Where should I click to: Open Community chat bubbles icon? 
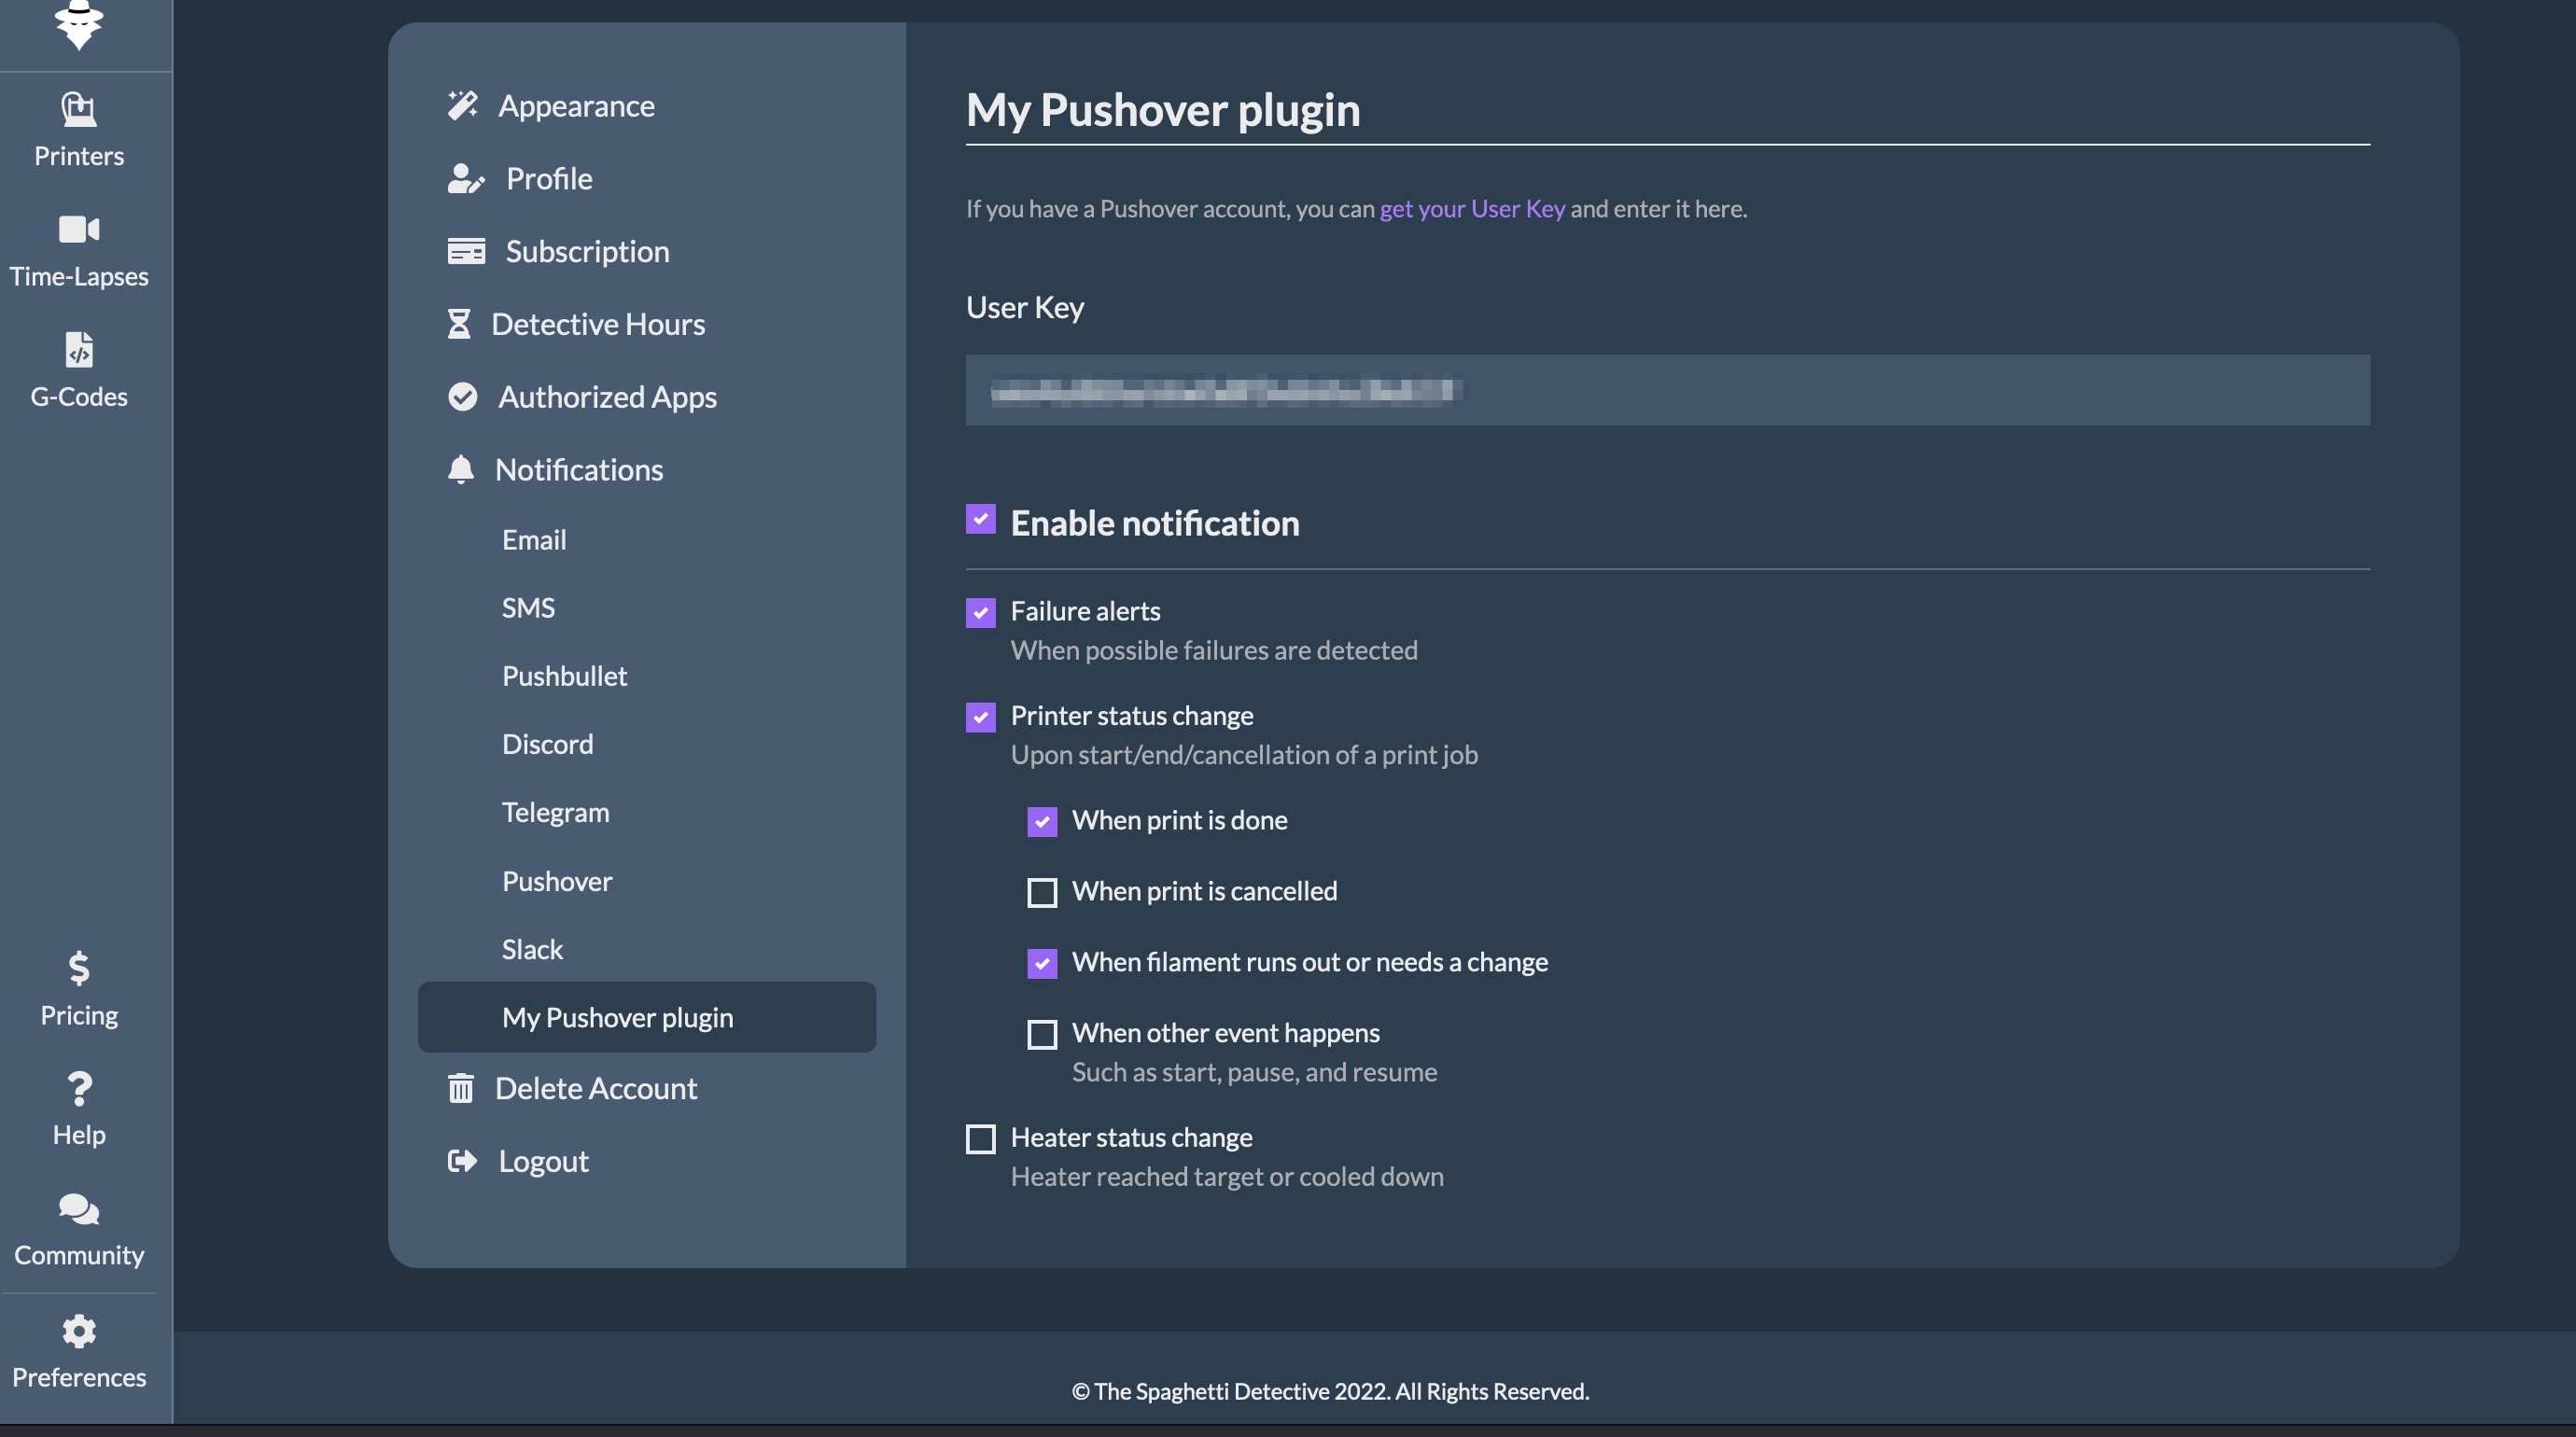(x=79, y=1209)
